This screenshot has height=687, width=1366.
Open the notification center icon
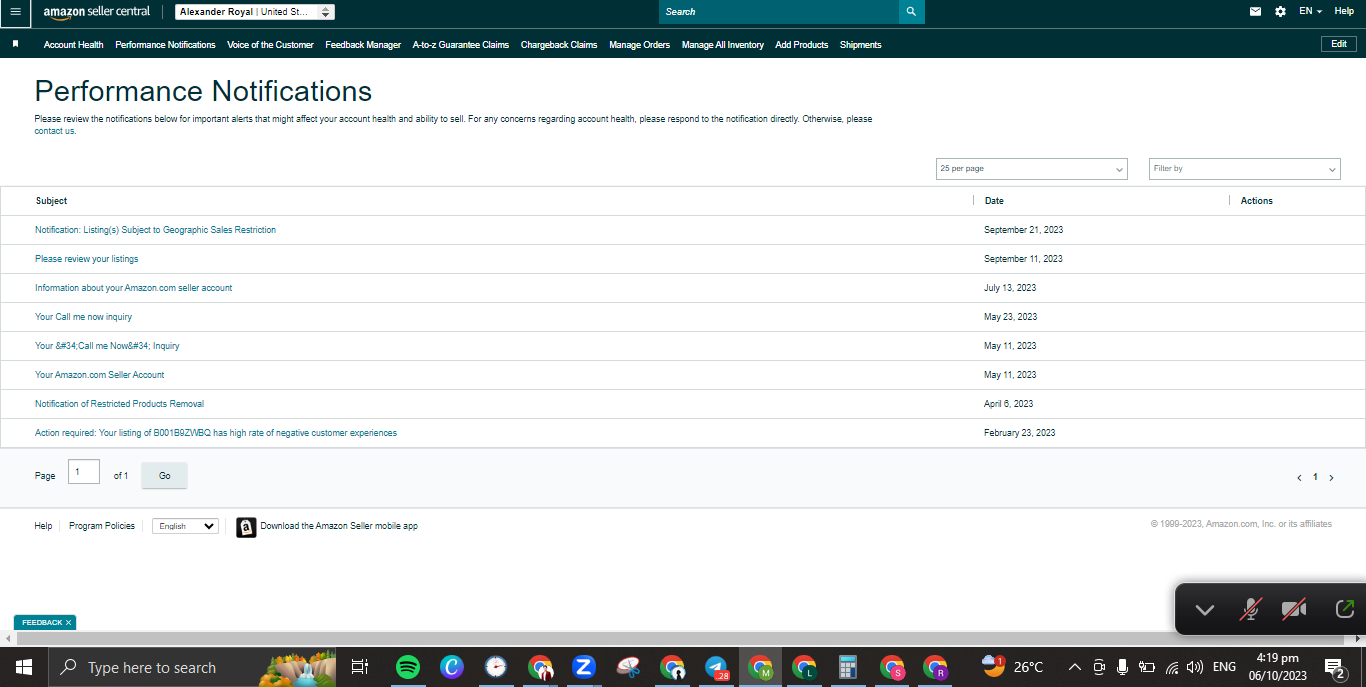[x=1334, y=667]
